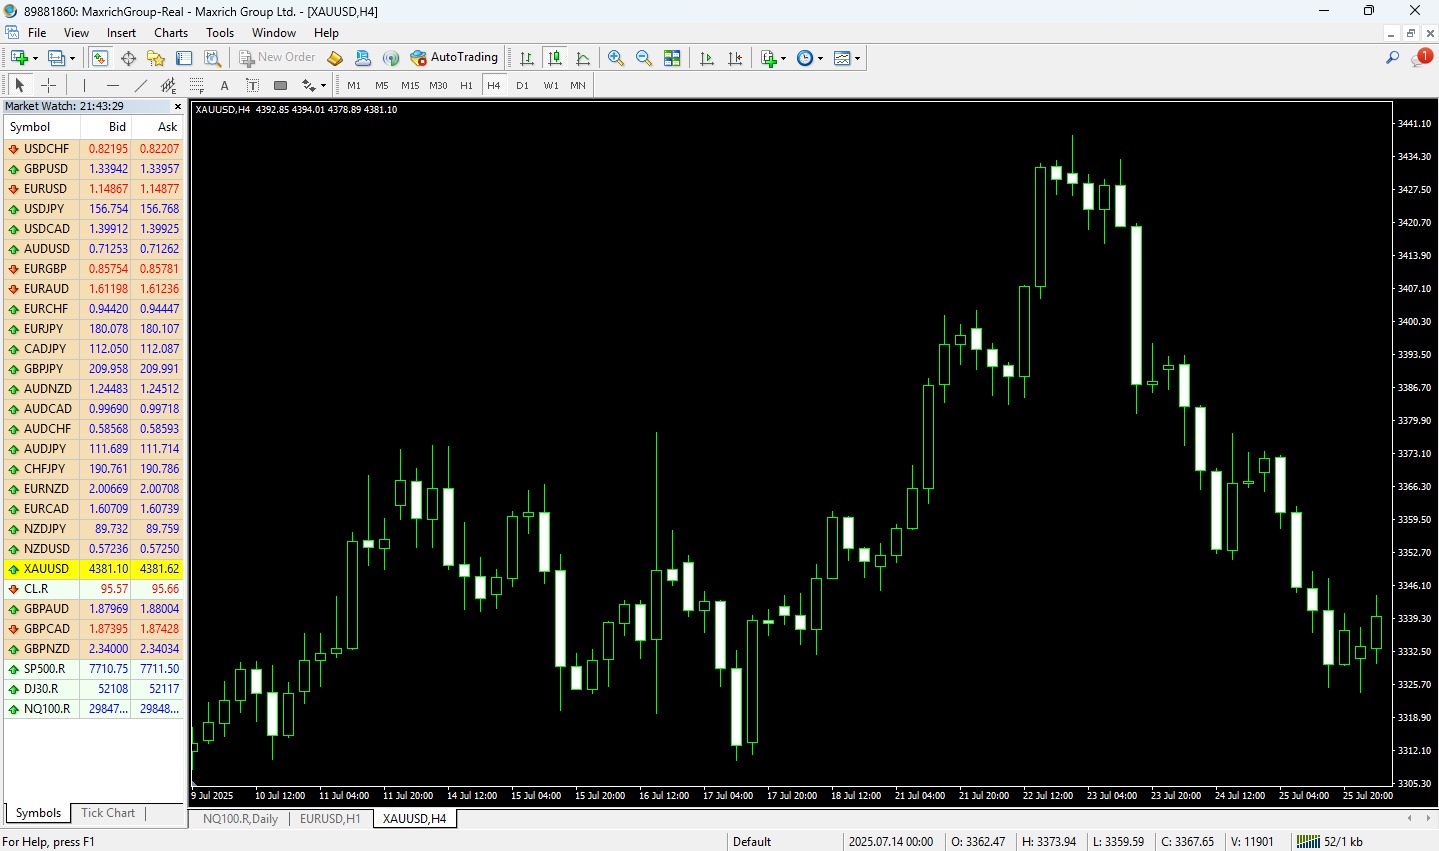The image size is (1439, 851).
Task: Open the Charts menu
Action: point(171,33)
